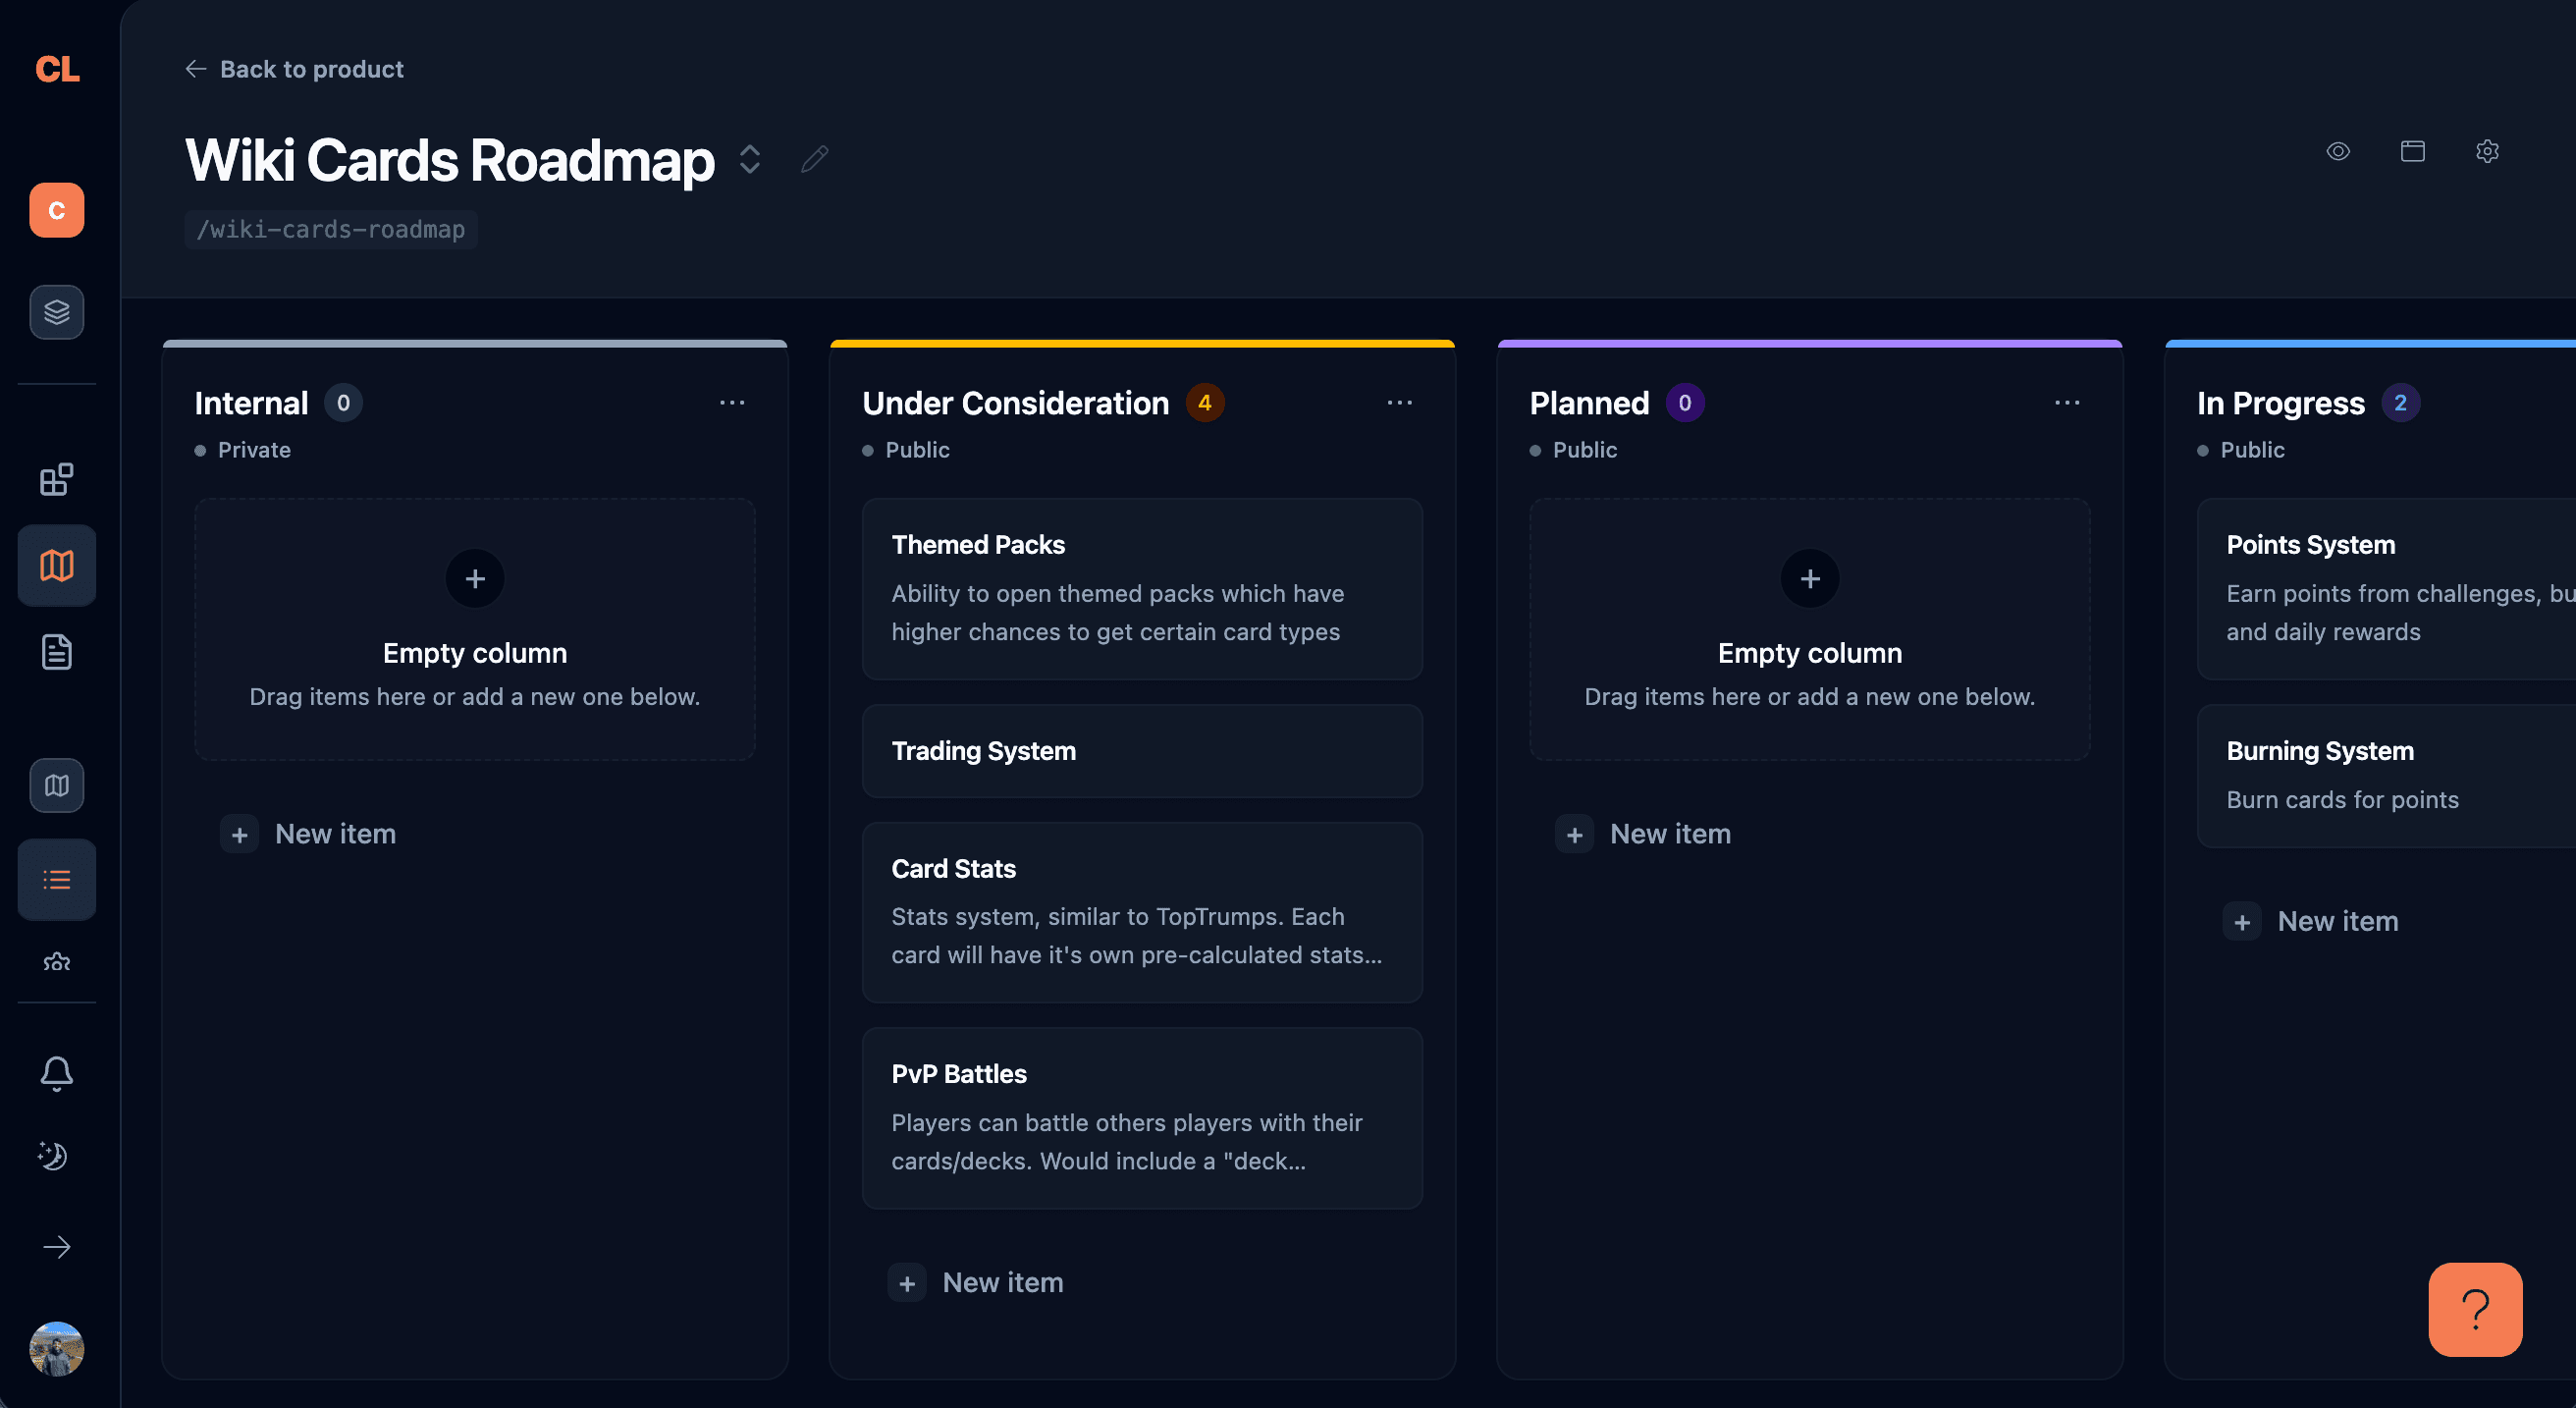The width and height of the screenshot is (2576, 1408).
Task: Open the roadmap switcher chevrons beside title
Action: [750, 159]
